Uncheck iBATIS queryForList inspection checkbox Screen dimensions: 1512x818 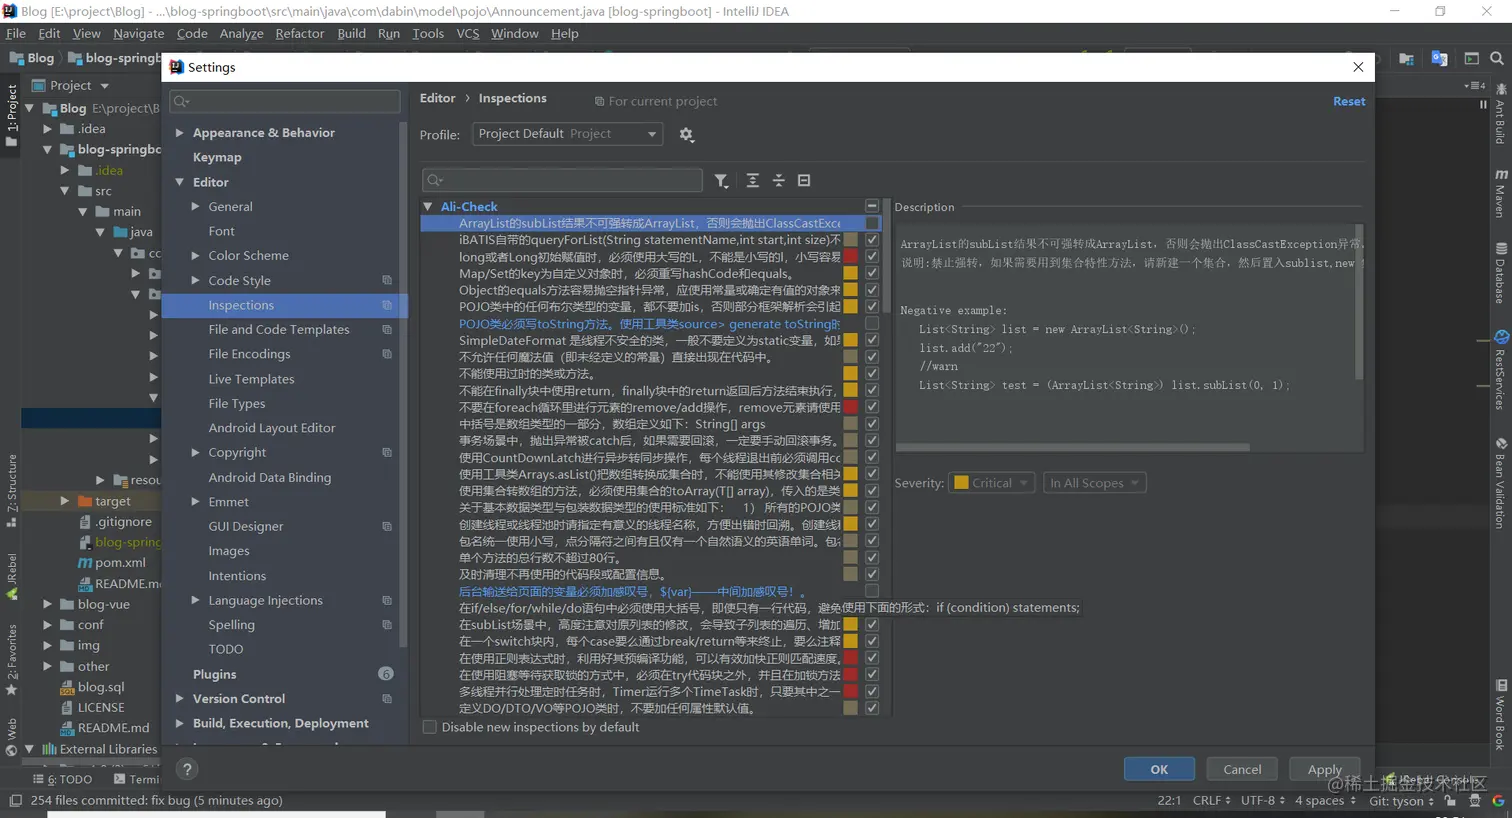tap(872, 240)
